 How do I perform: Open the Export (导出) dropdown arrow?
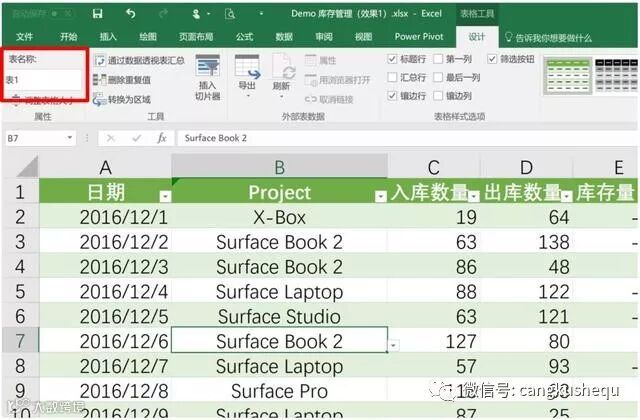click(x=248, y=96)
